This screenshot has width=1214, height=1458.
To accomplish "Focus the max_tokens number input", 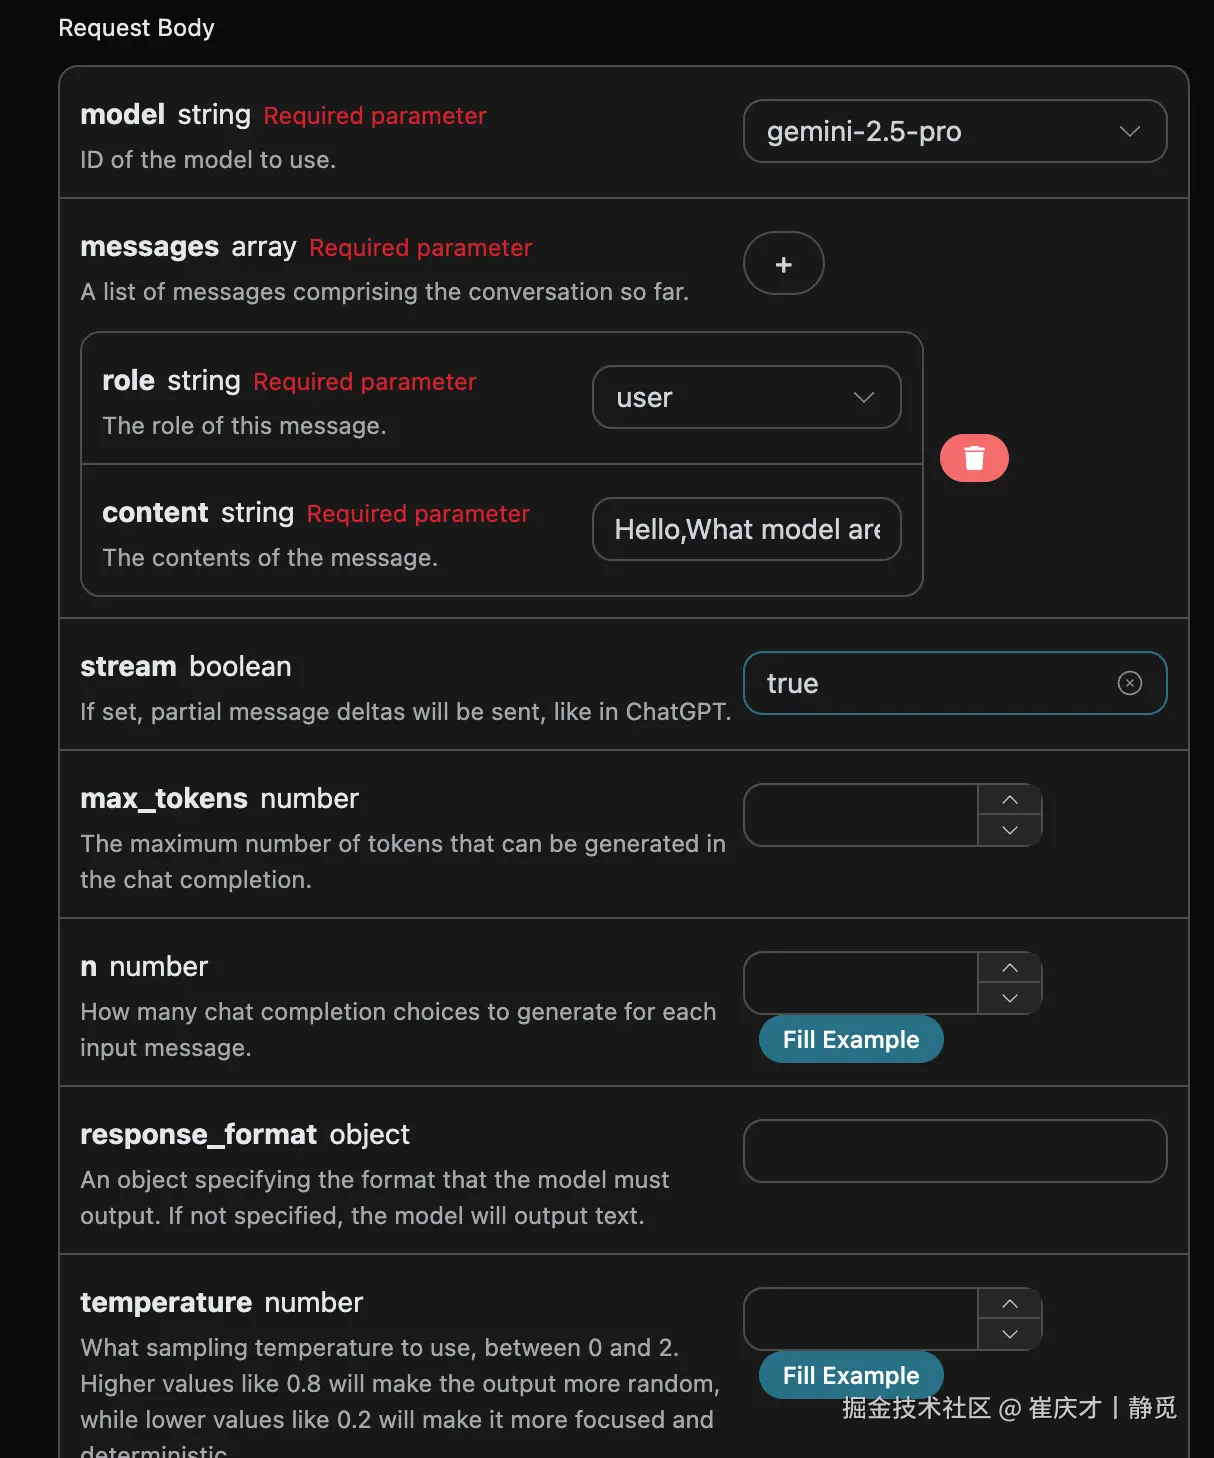I will pos(860,815).
